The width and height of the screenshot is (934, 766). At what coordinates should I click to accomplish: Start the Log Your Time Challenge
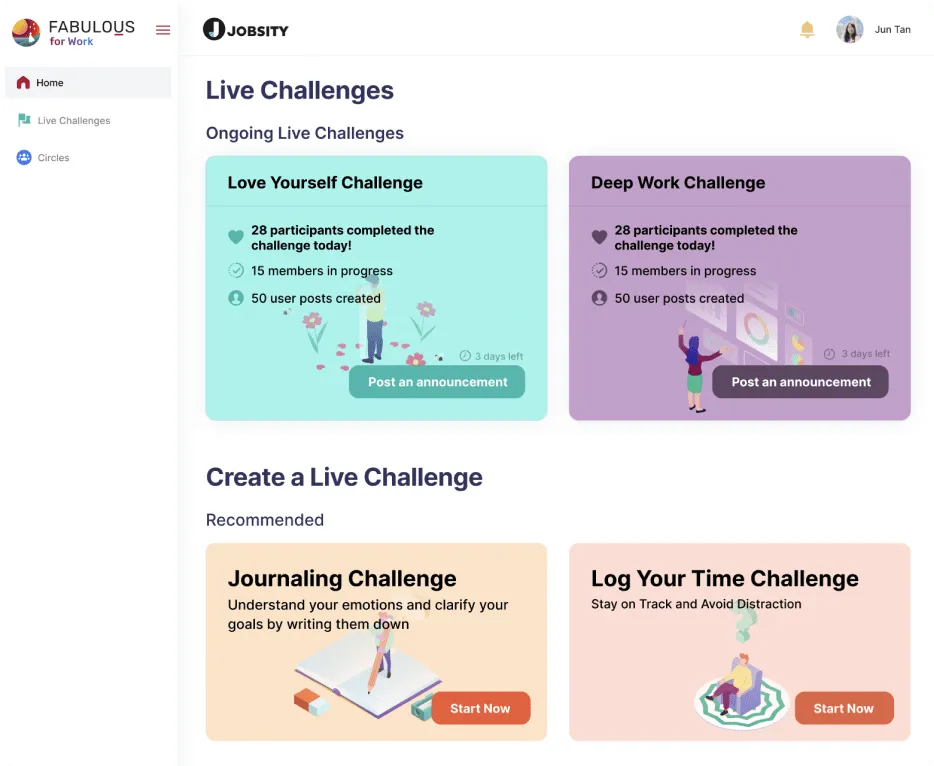tap(843, 708)
